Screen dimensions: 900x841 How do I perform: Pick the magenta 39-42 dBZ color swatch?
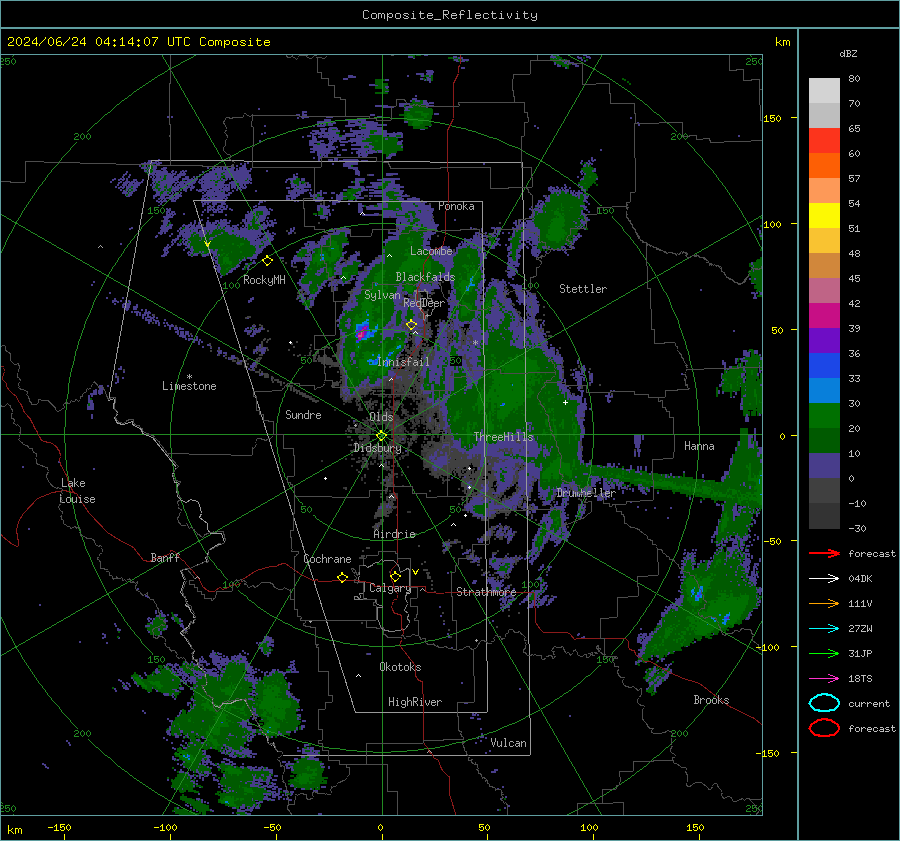coord(824,316)
